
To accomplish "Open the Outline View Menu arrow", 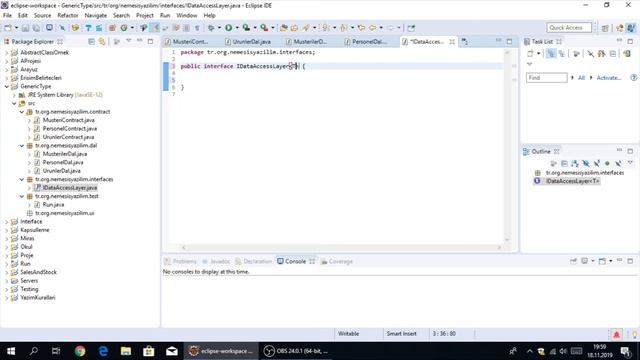I will (x=630, y=163).
